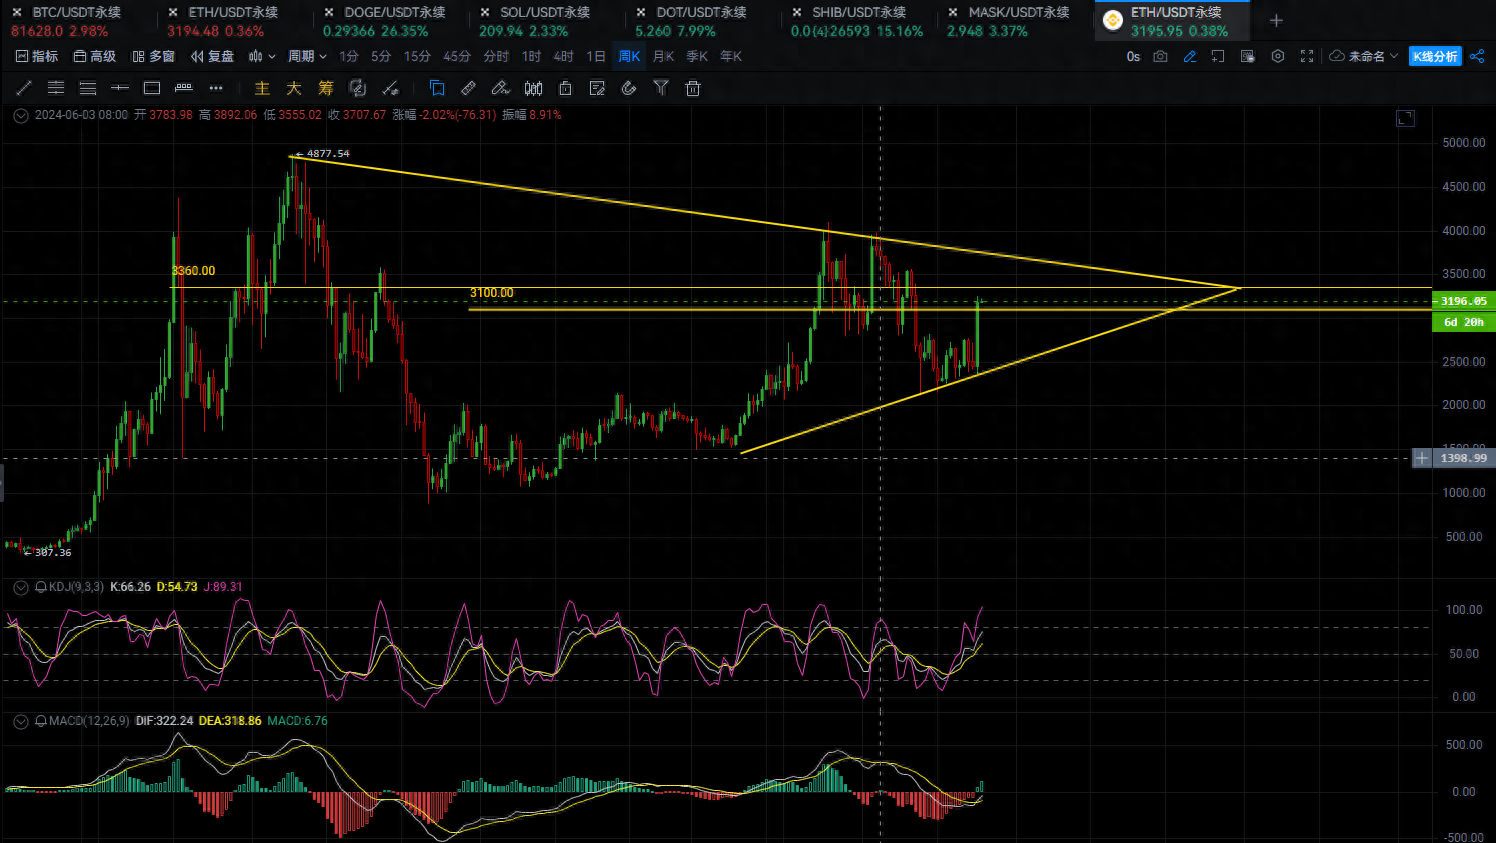Click the K线分析 button
Image resolution: width=1496 pixels, height=843 pixels.
coord(1435,56)
